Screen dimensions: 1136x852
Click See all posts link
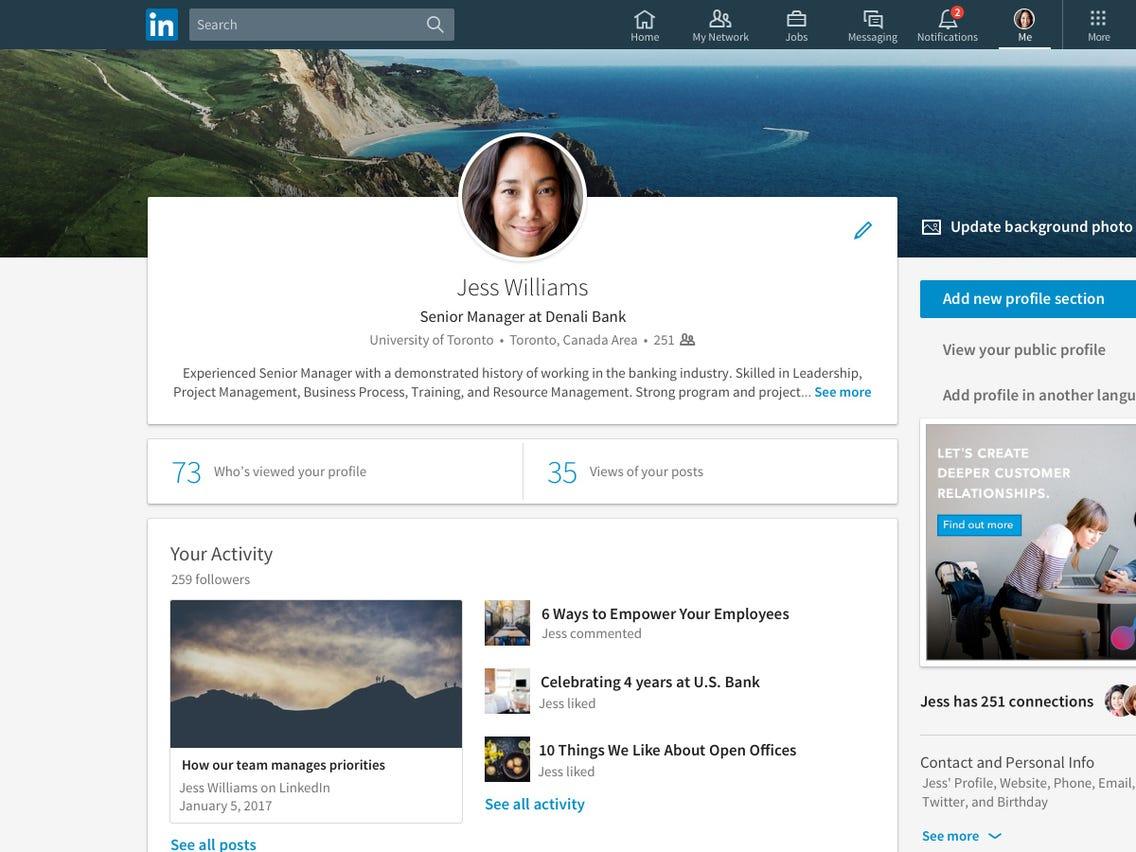pyautogui.click(x=213, y=844)
